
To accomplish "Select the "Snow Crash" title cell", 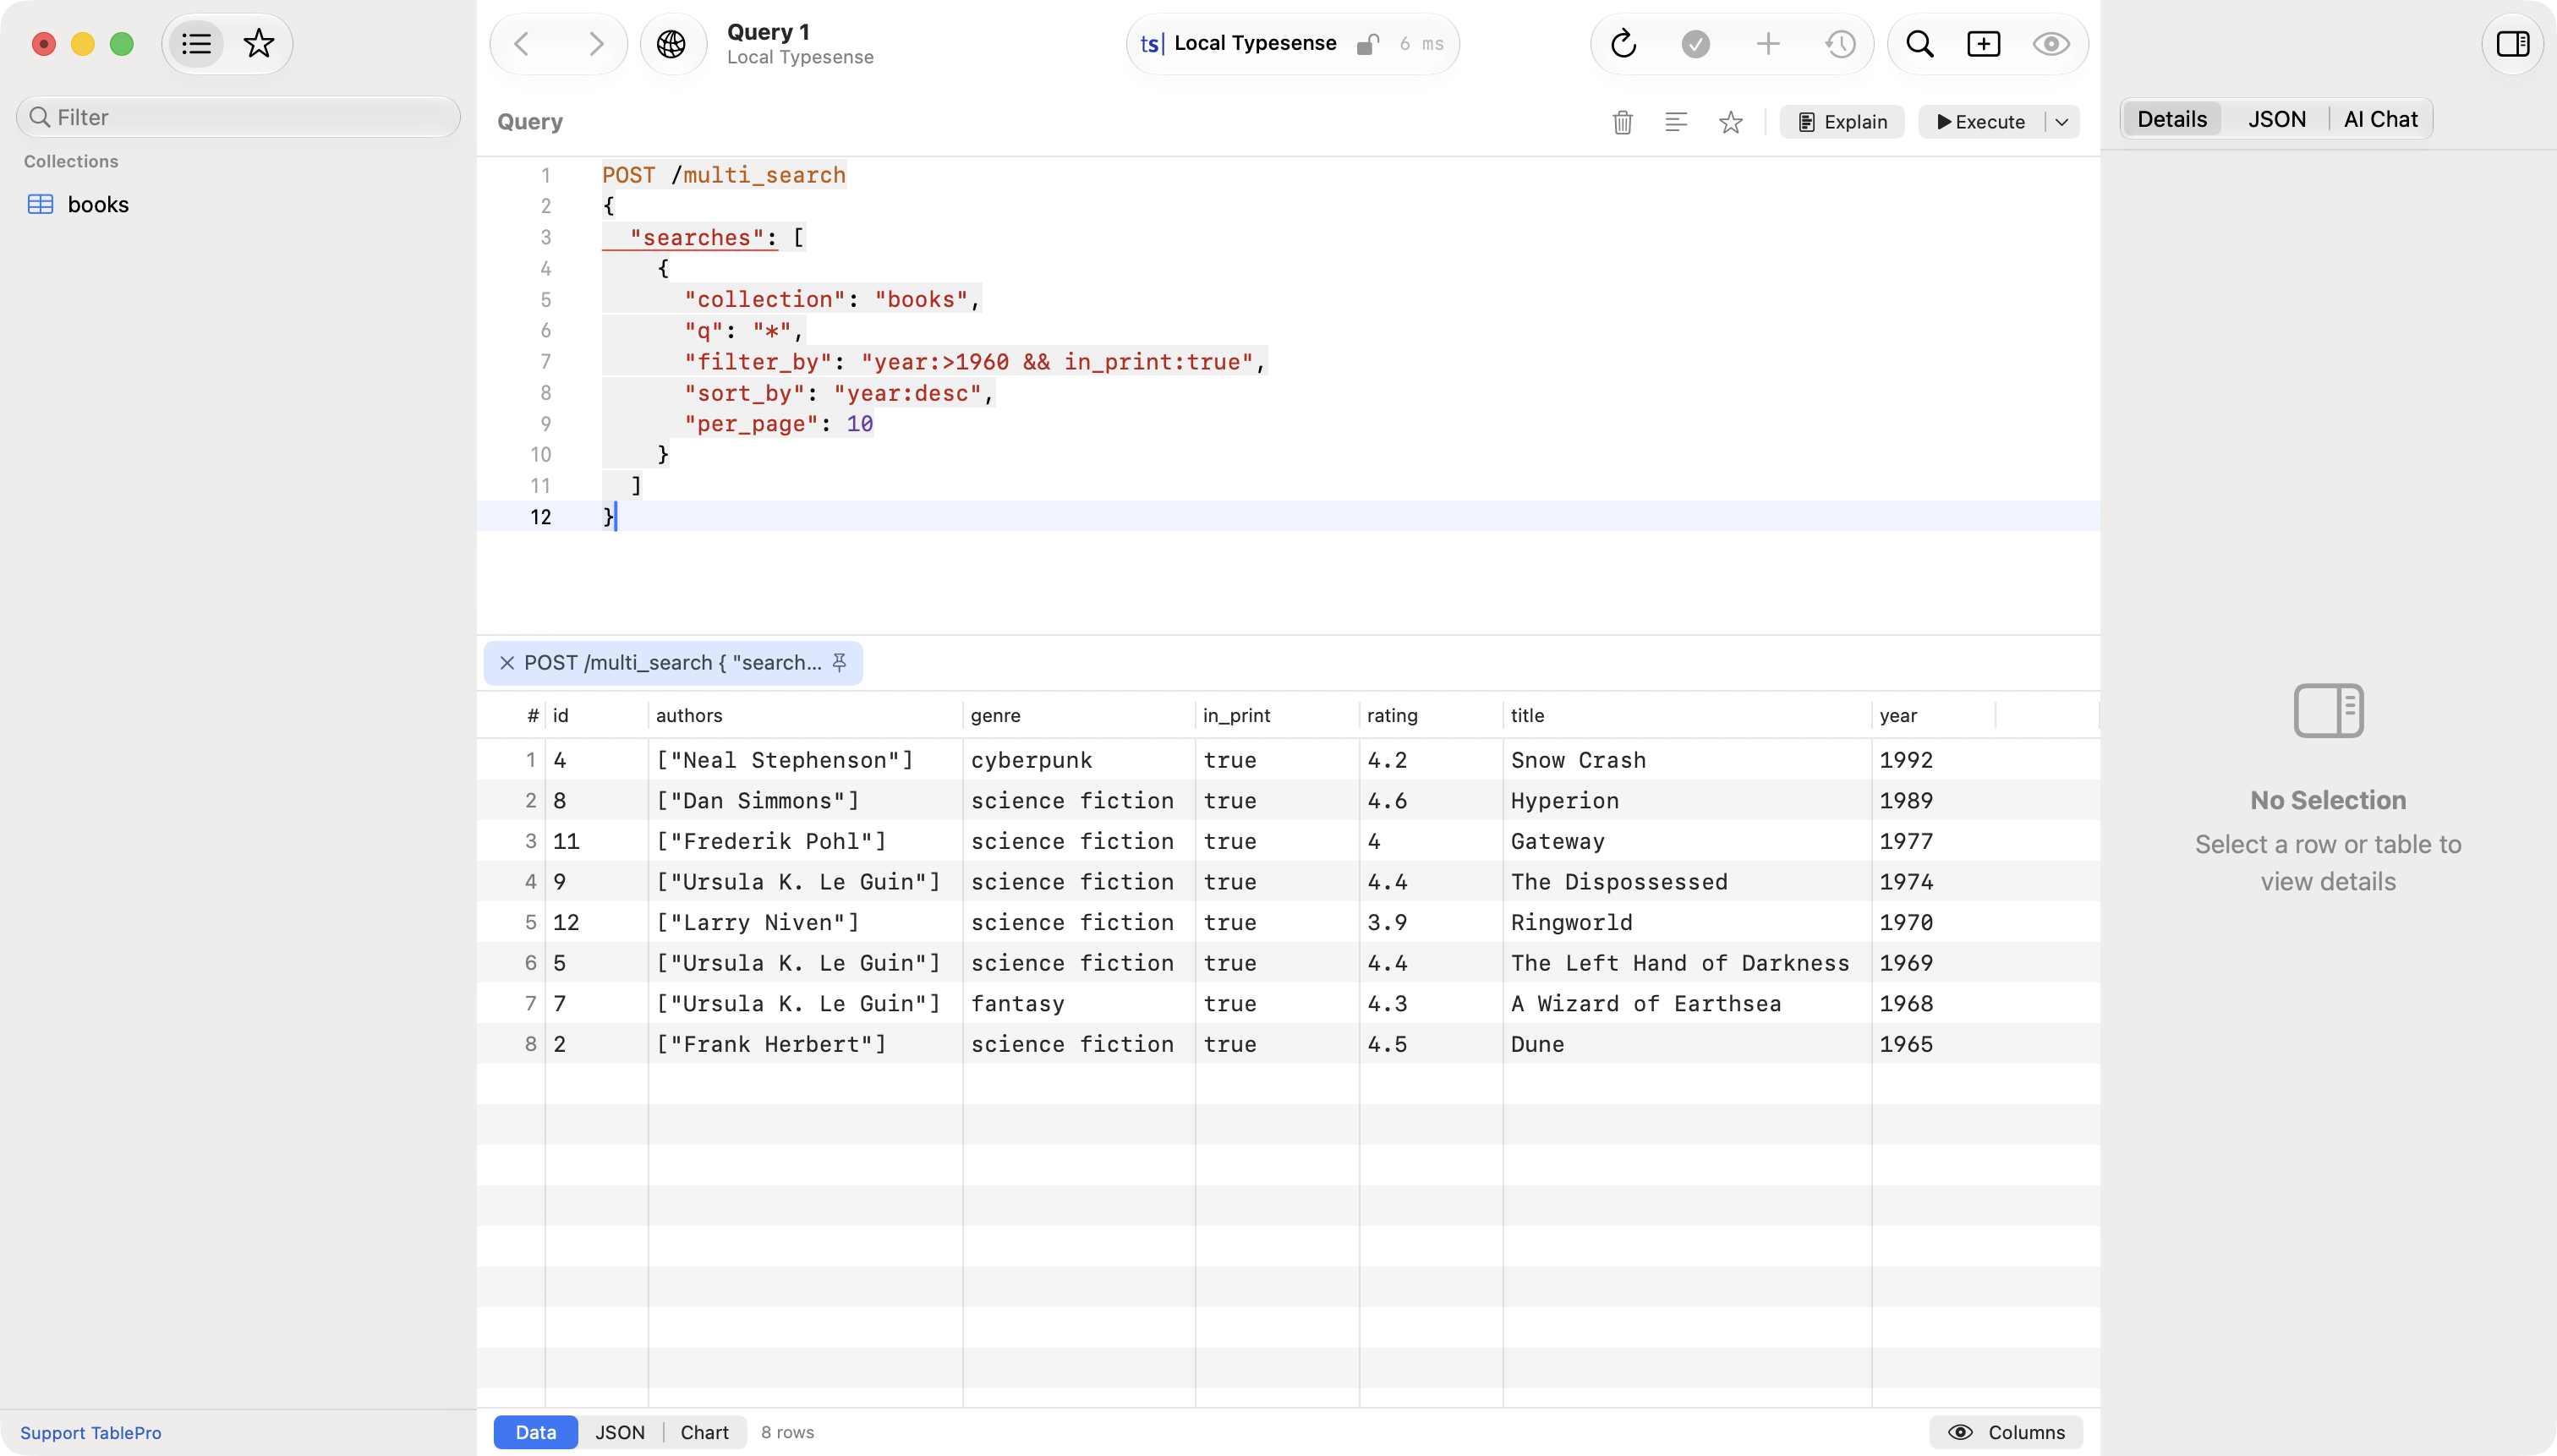I will [x=1687, y=760].
